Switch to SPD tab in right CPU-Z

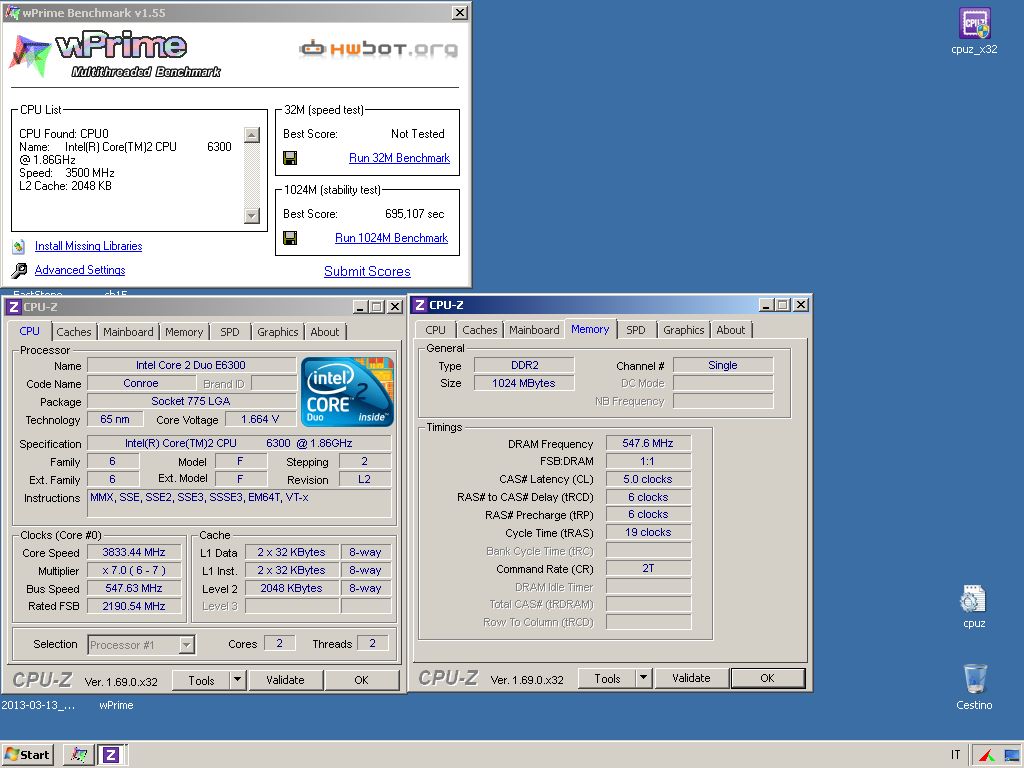636,330
